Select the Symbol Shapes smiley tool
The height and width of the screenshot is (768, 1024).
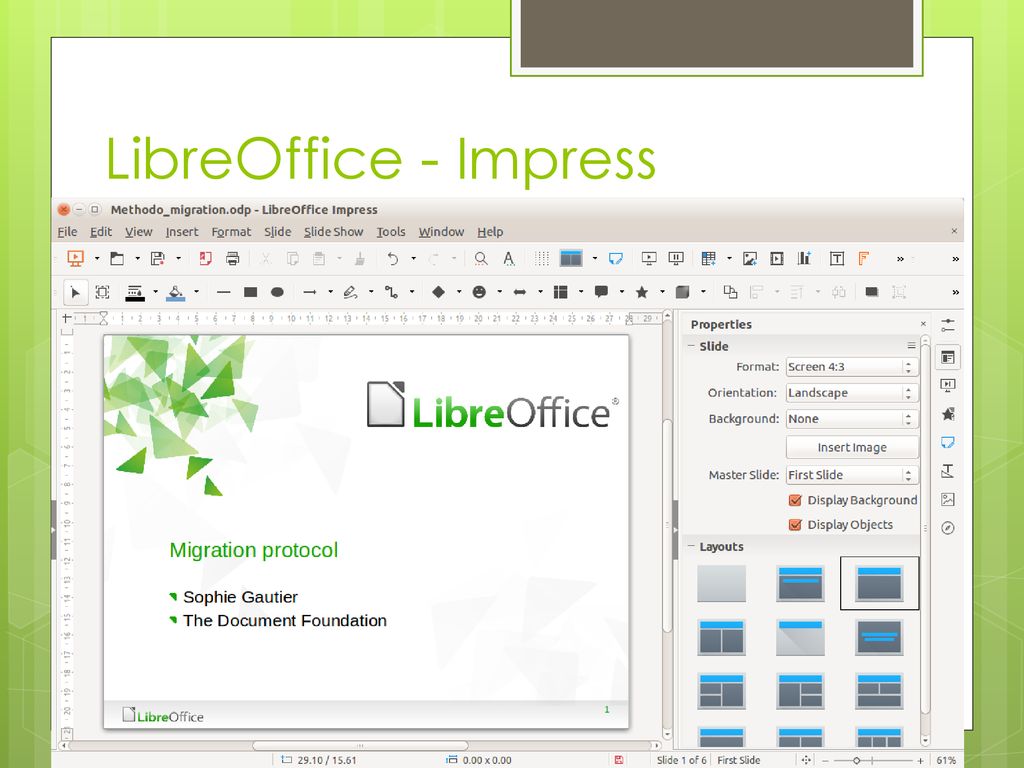pos(479,292)
